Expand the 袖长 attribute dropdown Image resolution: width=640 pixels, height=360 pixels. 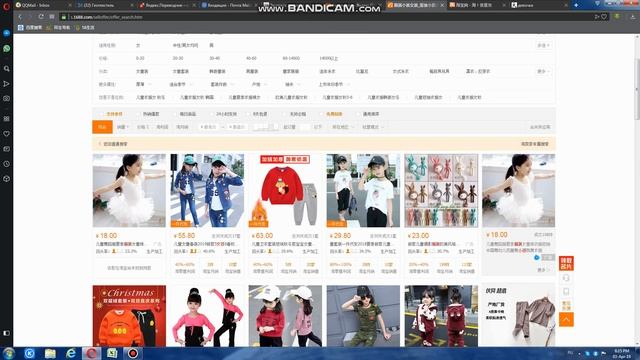[292, 84]
